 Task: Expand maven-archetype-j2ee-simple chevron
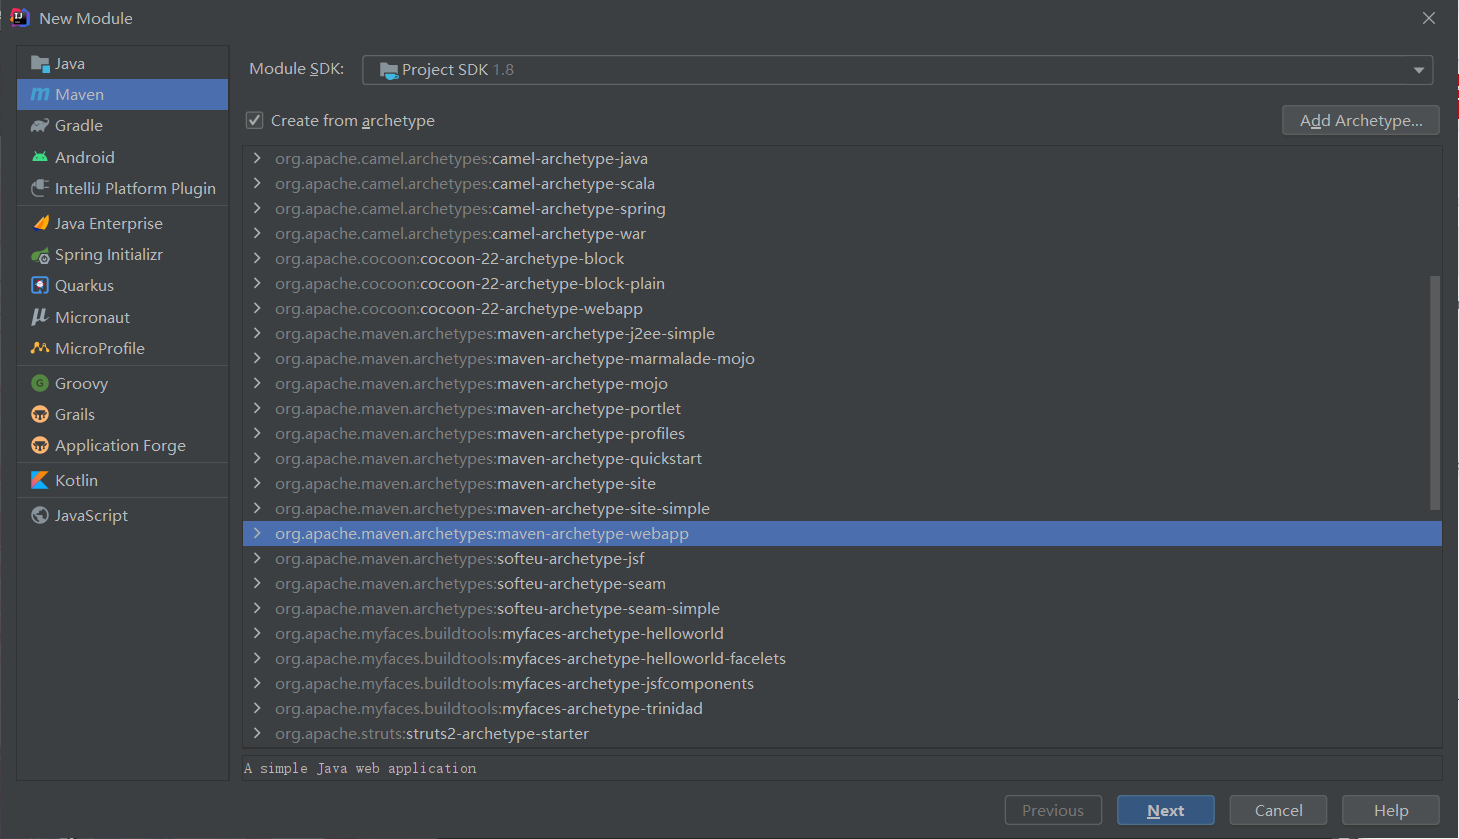point(257,333)
